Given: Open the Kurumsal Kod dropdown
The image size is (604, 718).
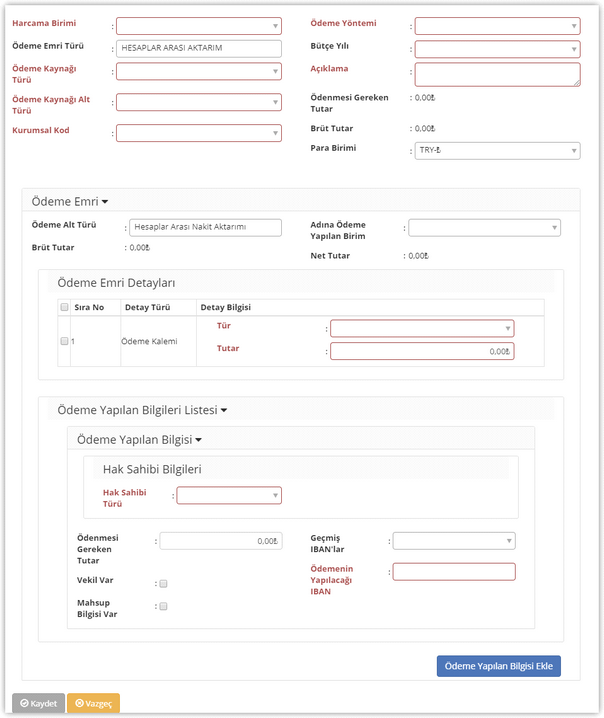Looking at the screenshot, I should click(199, 133).
